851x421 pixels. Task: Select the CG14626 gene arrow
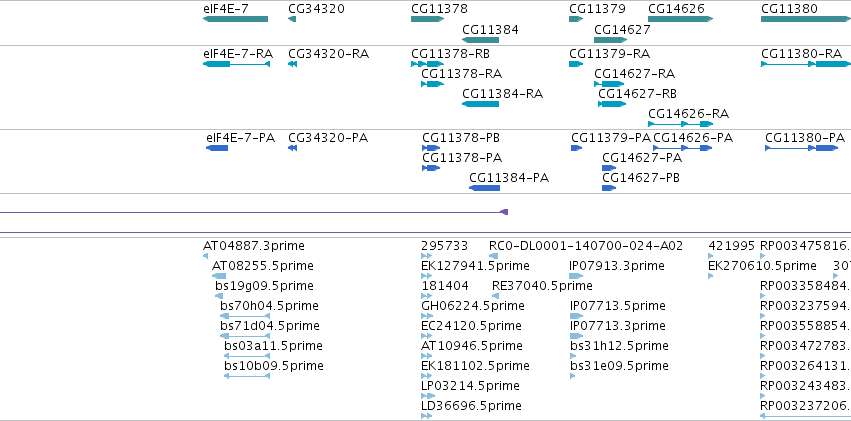680,19
